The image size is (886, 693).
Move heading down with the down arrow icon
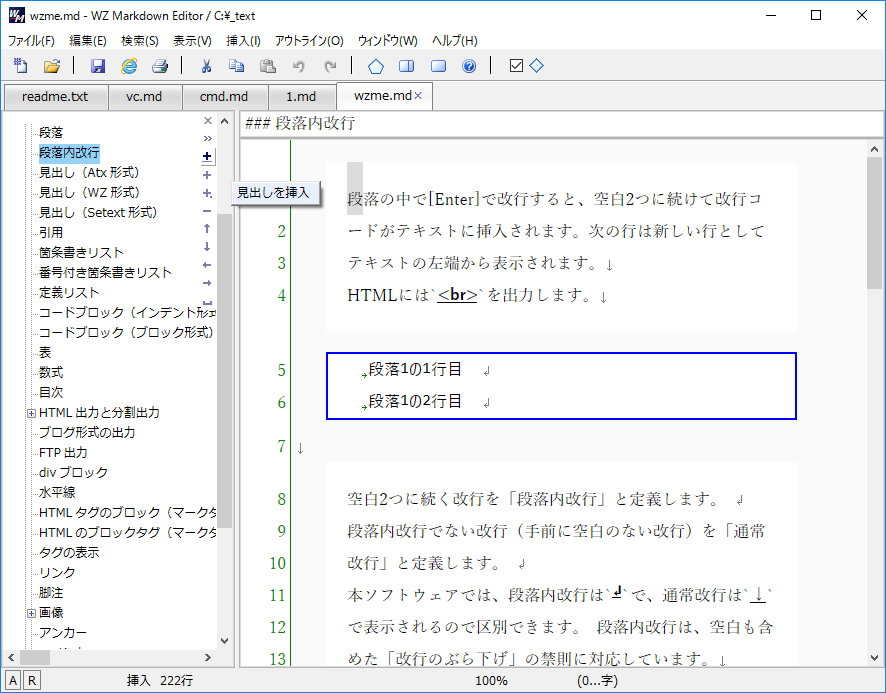click(207, 246)
